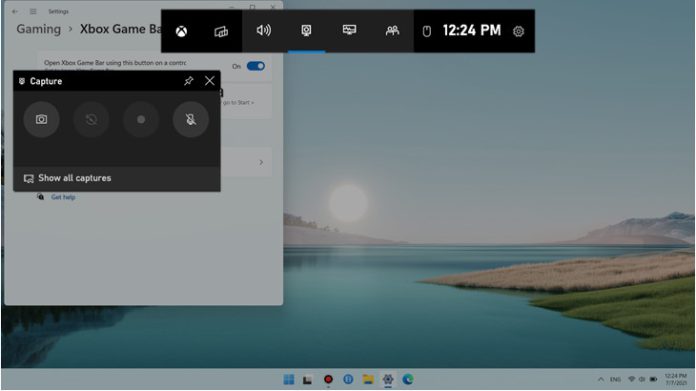696x391 pixels.
Task: Pin the Capture widget
Action: [x=189, y=81]
